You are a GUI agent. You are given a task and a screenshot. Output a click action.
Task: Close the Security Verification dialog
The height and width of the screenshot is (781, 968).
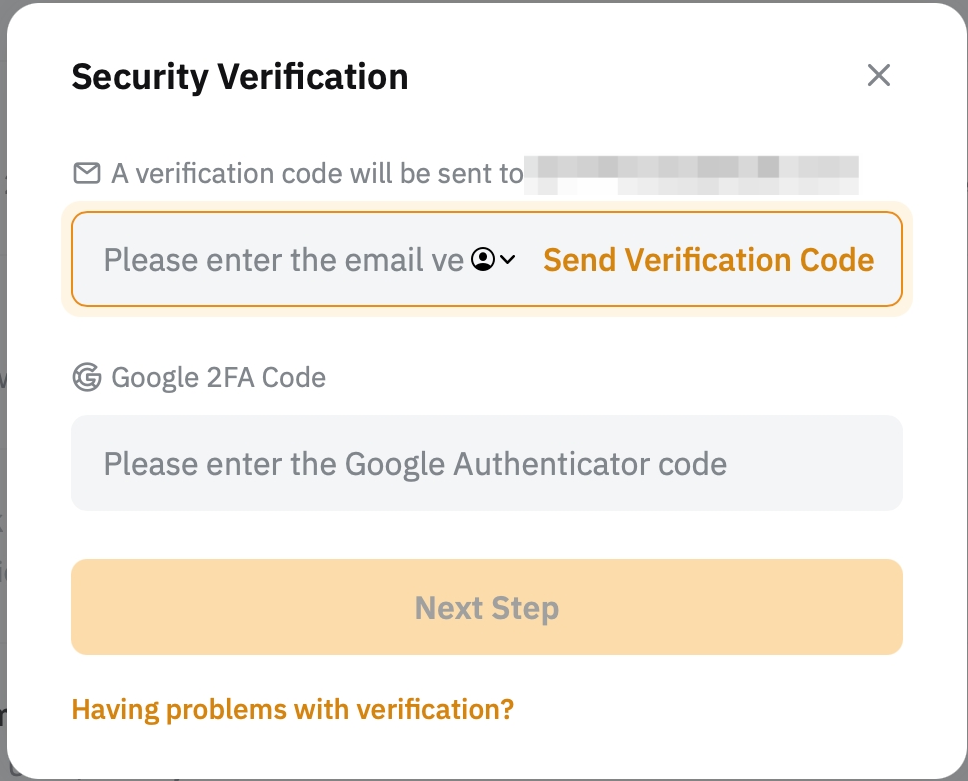click(878, 75)
